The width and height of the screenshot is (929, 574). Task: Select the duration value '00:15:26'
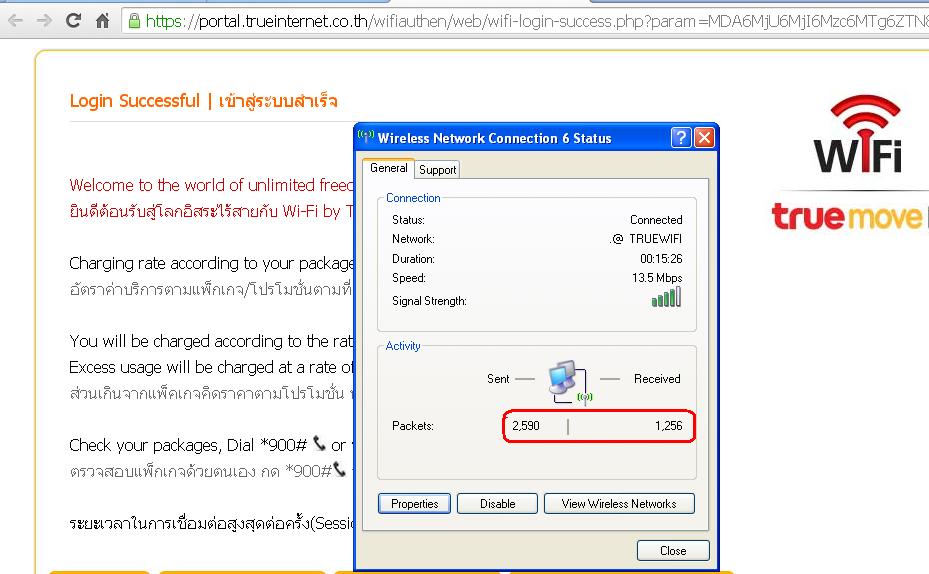pos(661,259)
